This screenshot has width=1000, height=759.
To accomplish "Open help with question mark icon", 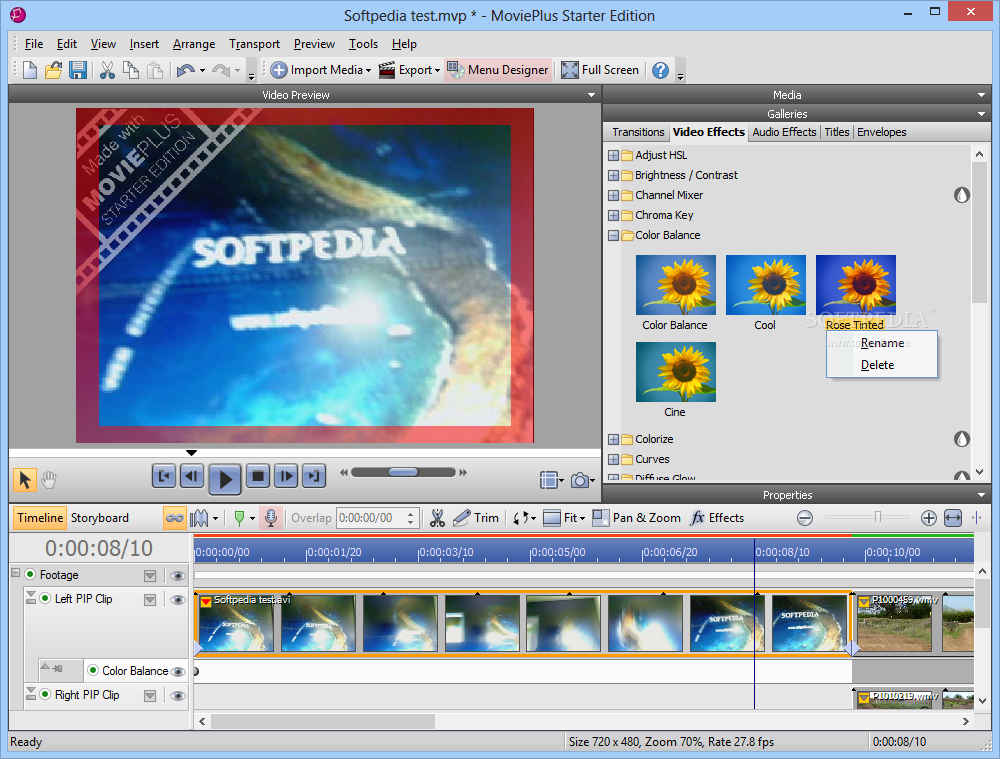I will point(661,70).
